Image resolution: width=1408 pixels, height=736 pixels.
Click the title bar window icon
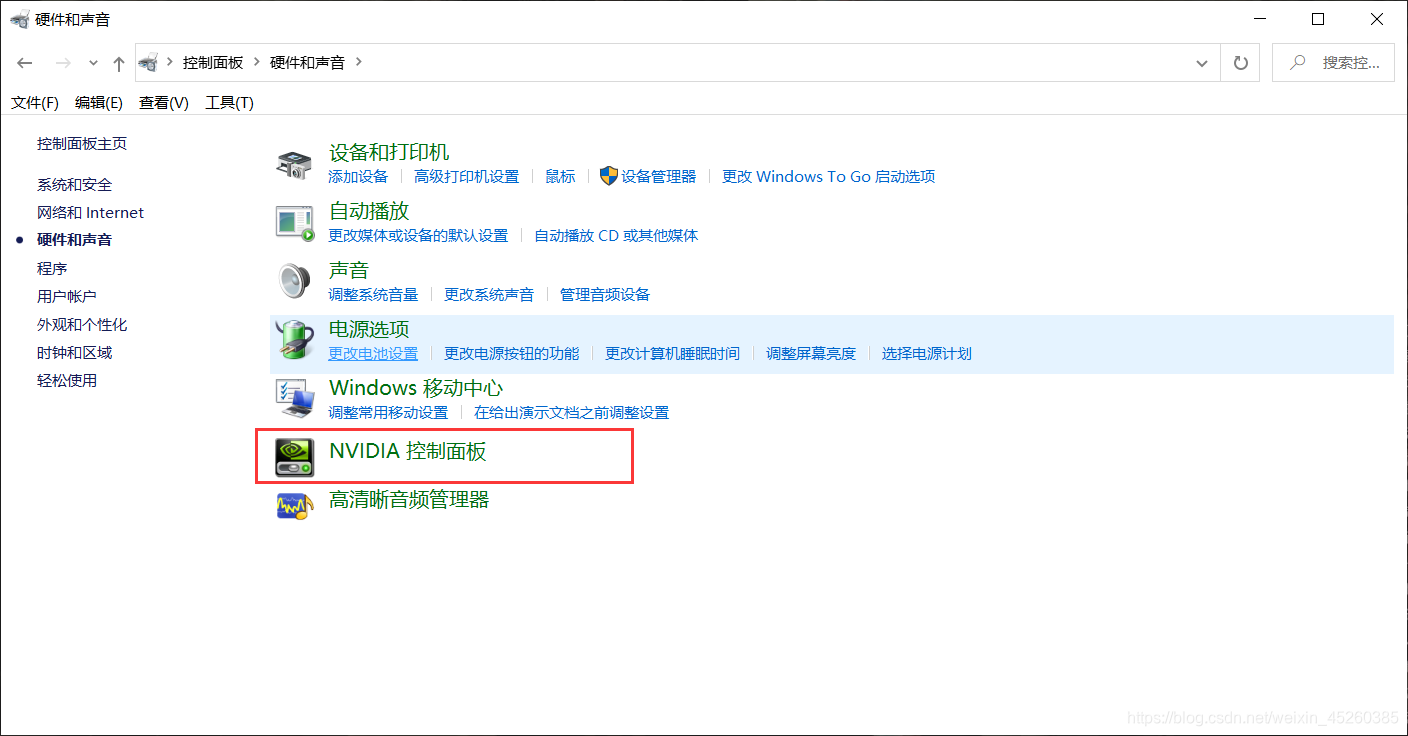(x=19, y=20)
